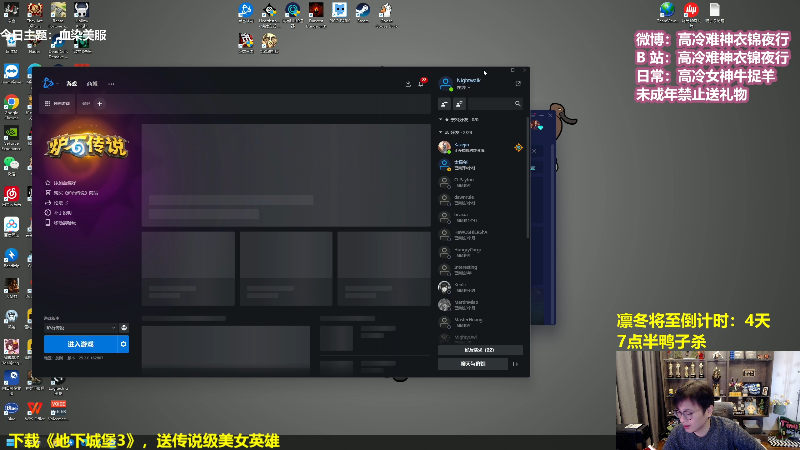Image resolution: width=800 pixels, height=450 pixels.
Task: Collapse the friends group below favorites
Action: coord(440,132)
